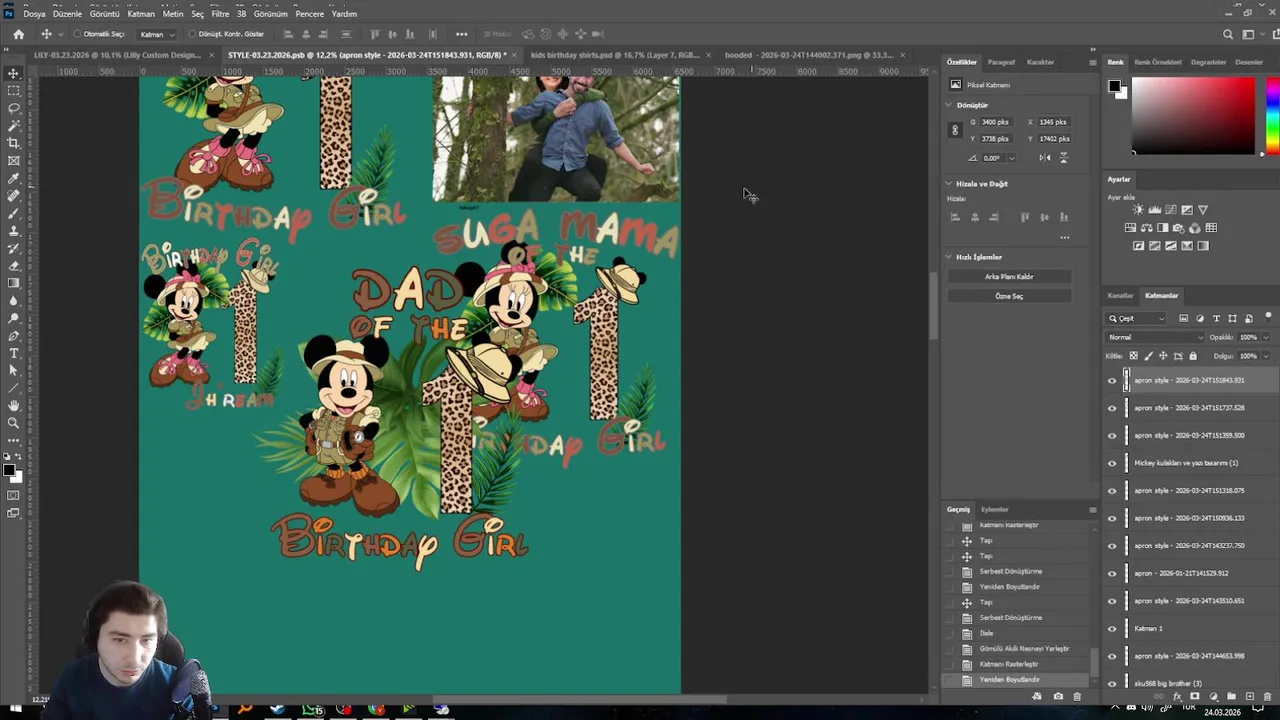Hide the Mickey kulakları ve yazı tasarımı layer
Screen dimensions: 1280x720
(1112, 463)
